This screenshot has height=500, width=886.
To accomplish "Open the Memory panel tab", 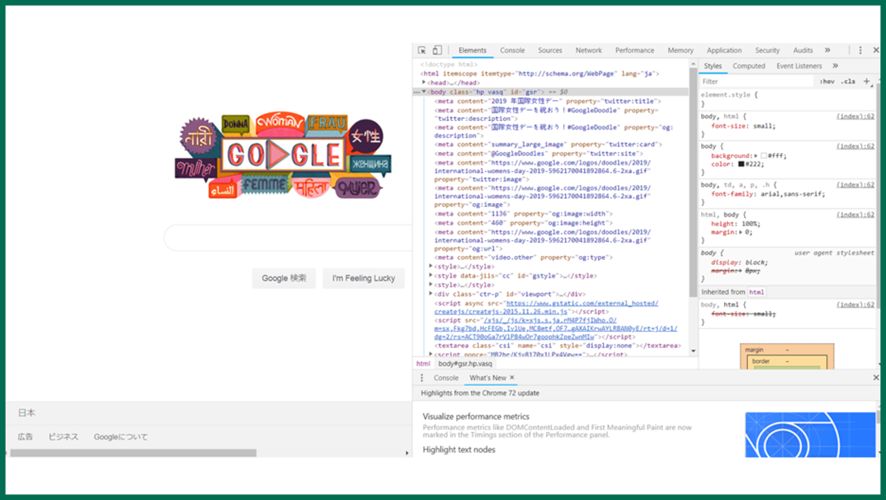I will click(680, 50).
